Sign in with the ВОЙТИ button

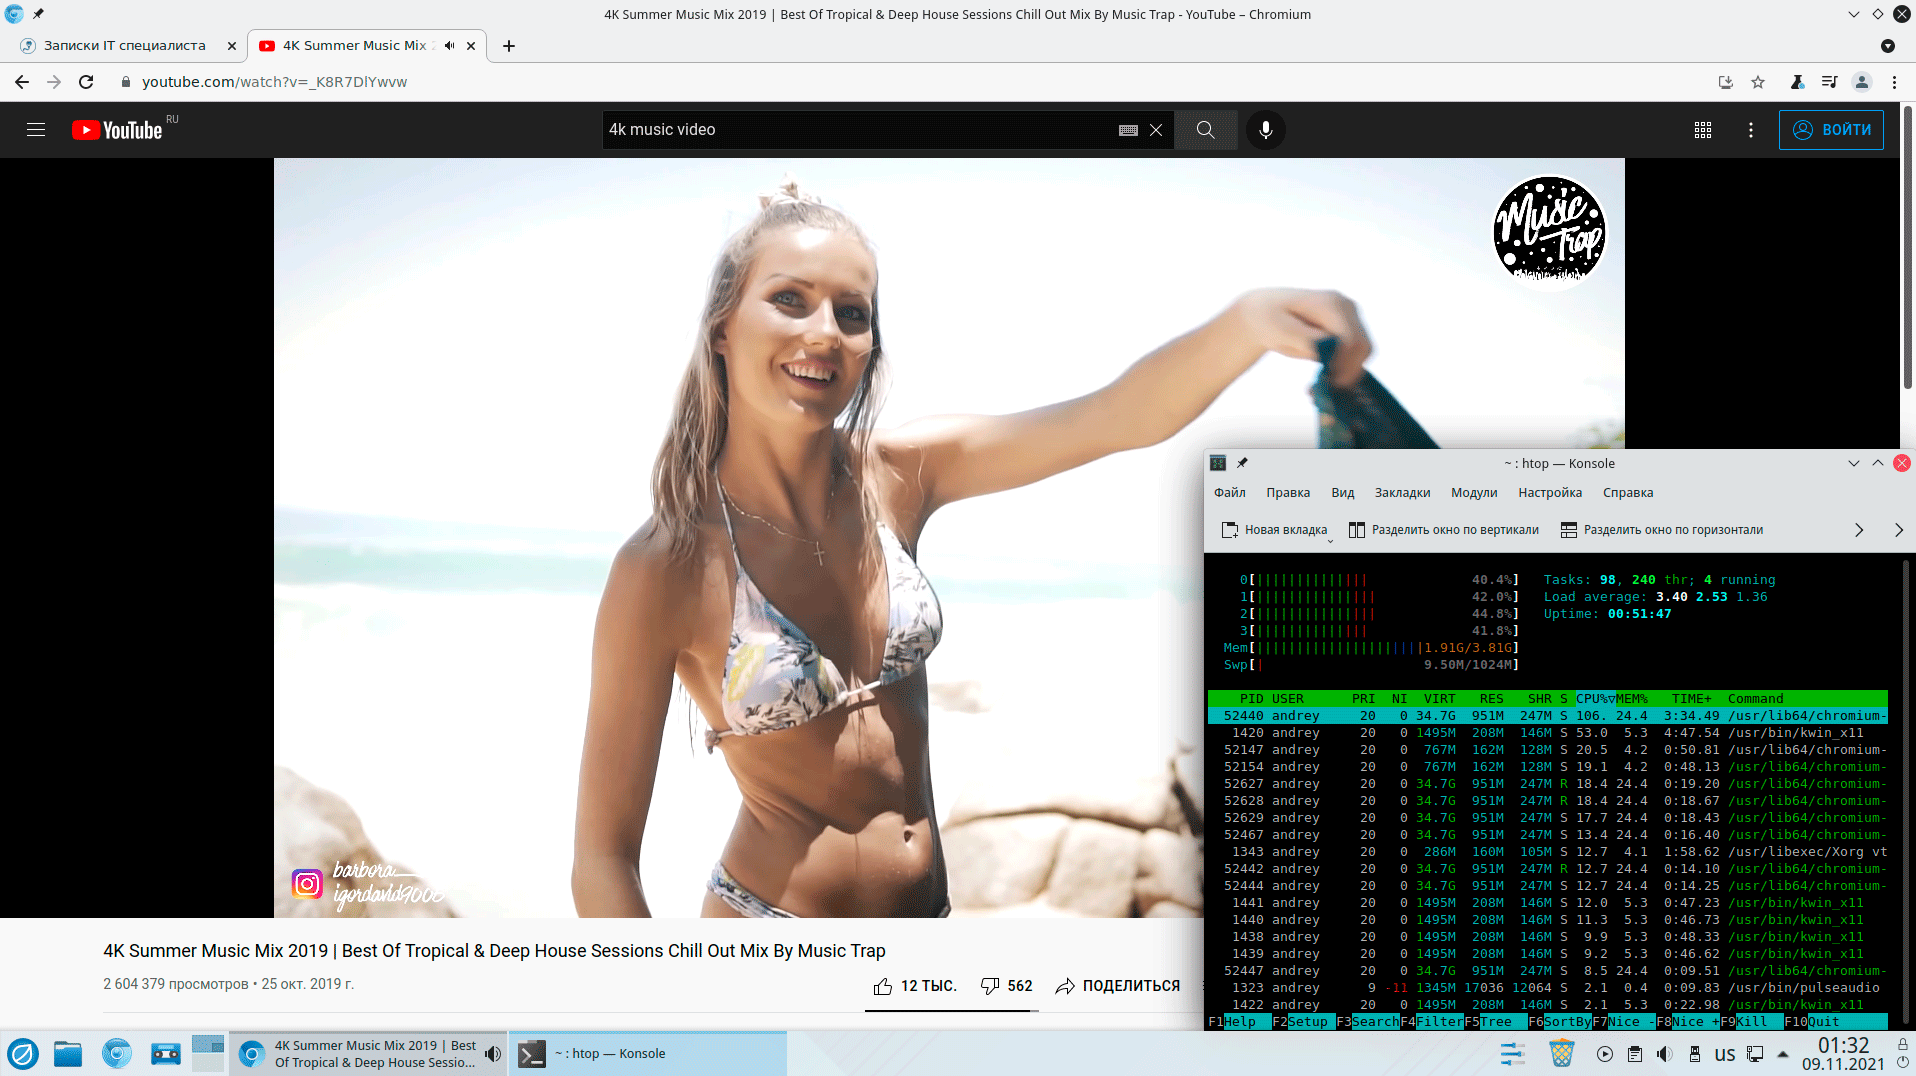tap(1831, 130)
